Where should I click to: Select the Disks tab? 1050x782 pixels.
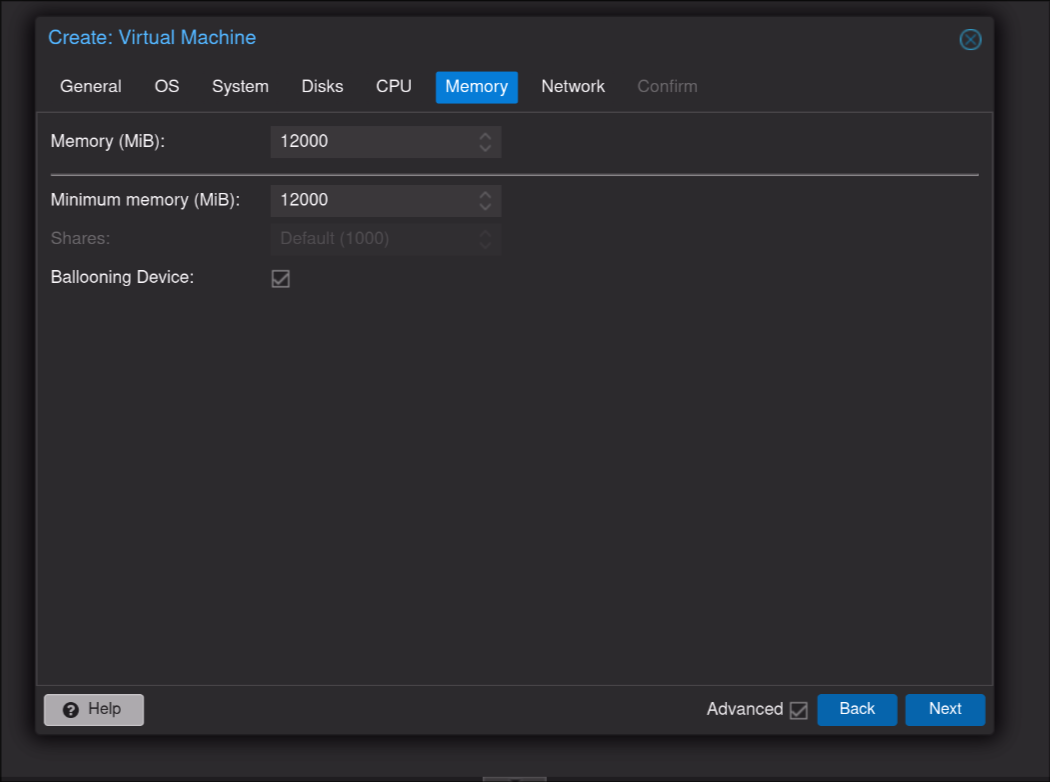click(x=322, y=87)
